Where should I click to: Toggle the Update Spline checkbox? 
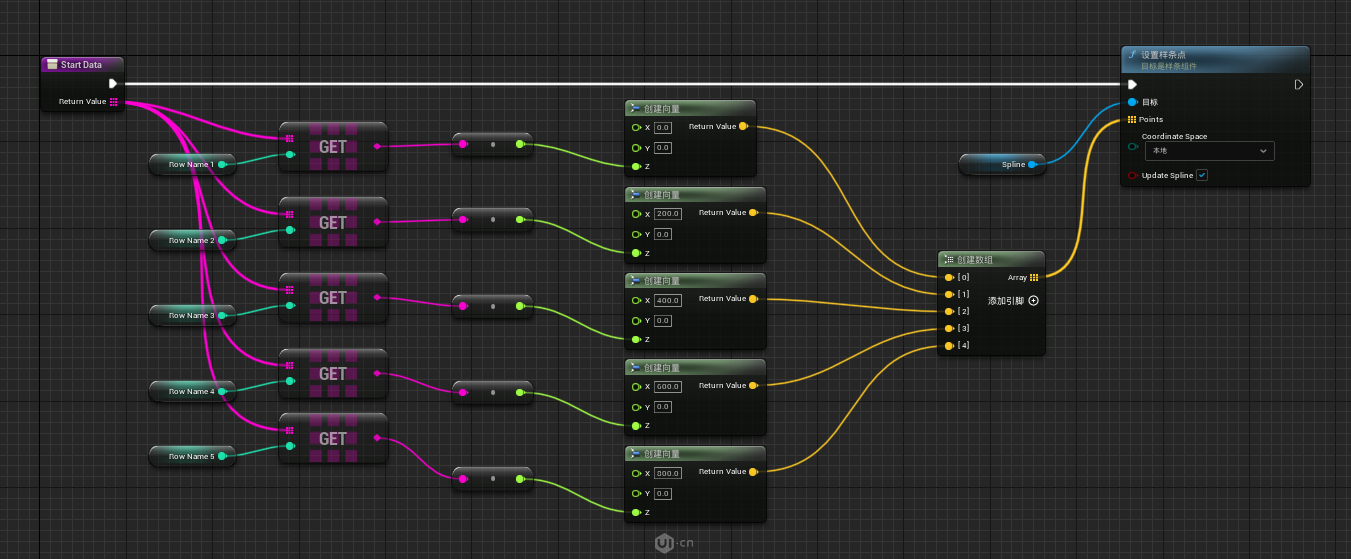click(1202, 176)
